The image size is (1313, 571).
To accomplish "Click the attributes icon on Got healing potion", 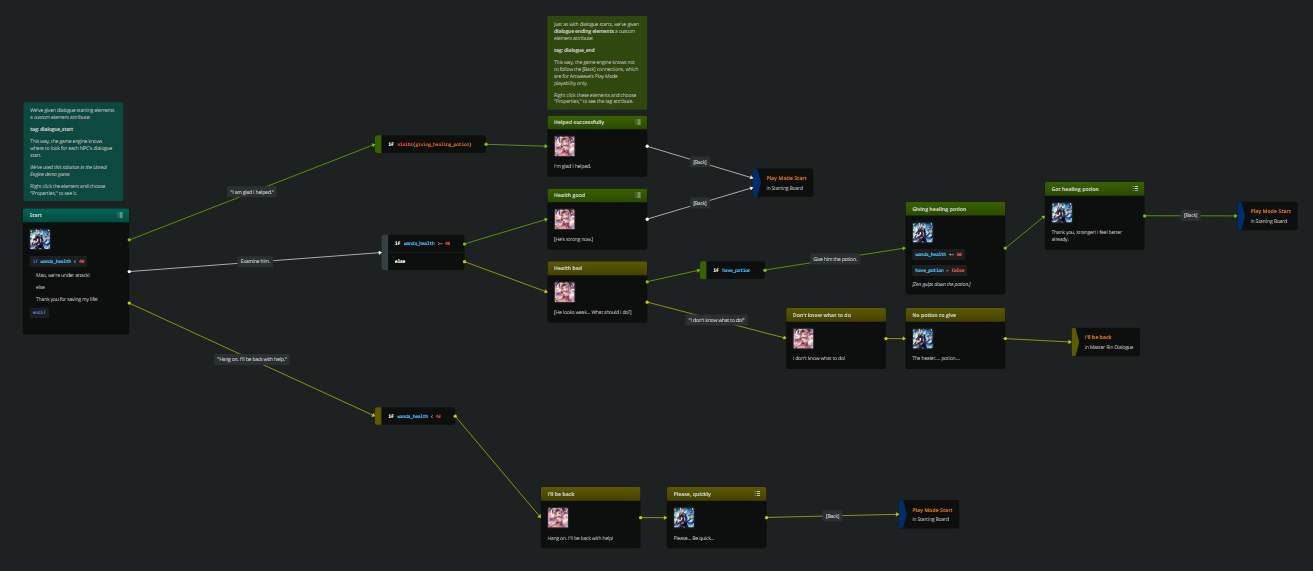I will coord(1136,188).
